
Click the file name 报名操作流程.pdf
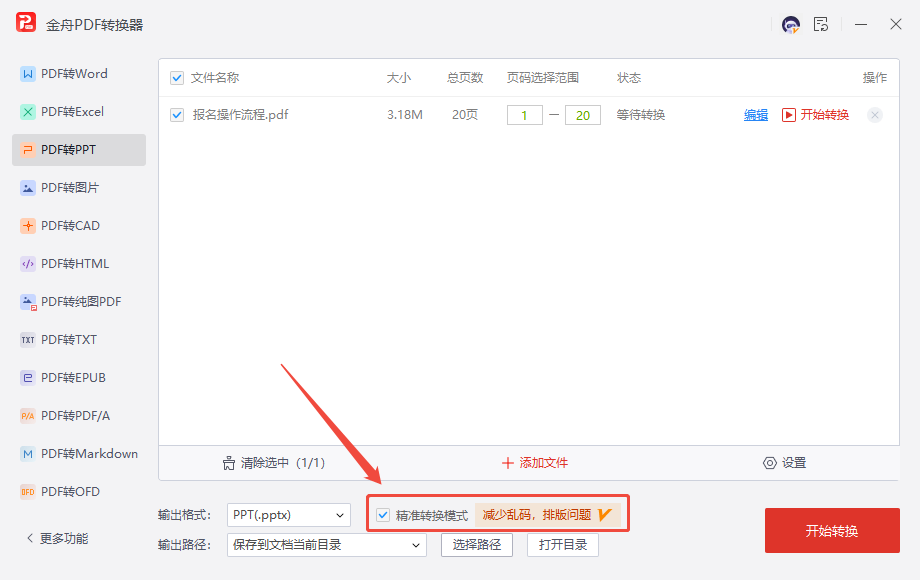coord(241,115)
